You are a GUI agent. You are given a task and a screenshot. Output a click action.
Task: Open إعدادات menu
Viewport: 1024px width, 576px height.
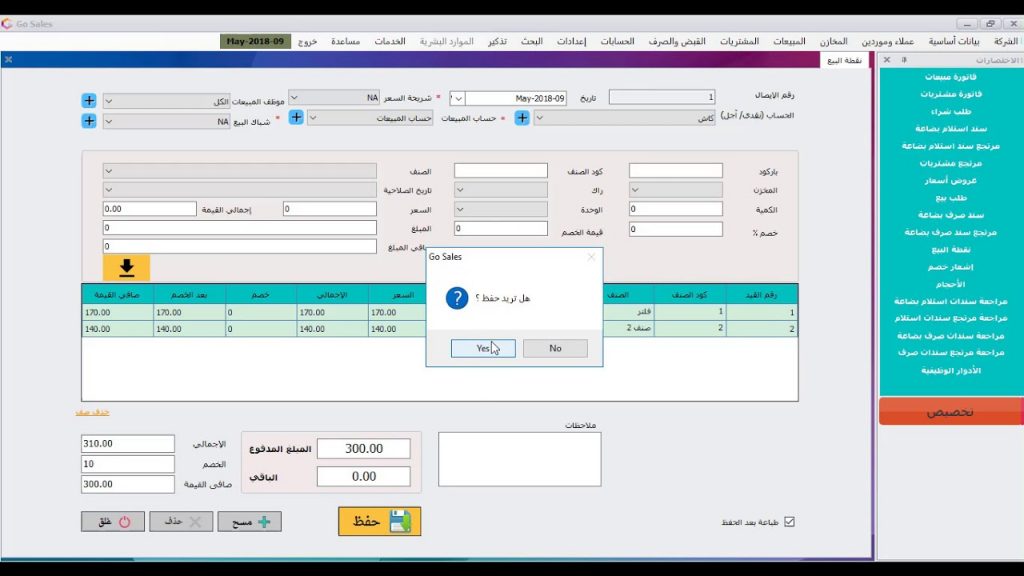point(571,41)
